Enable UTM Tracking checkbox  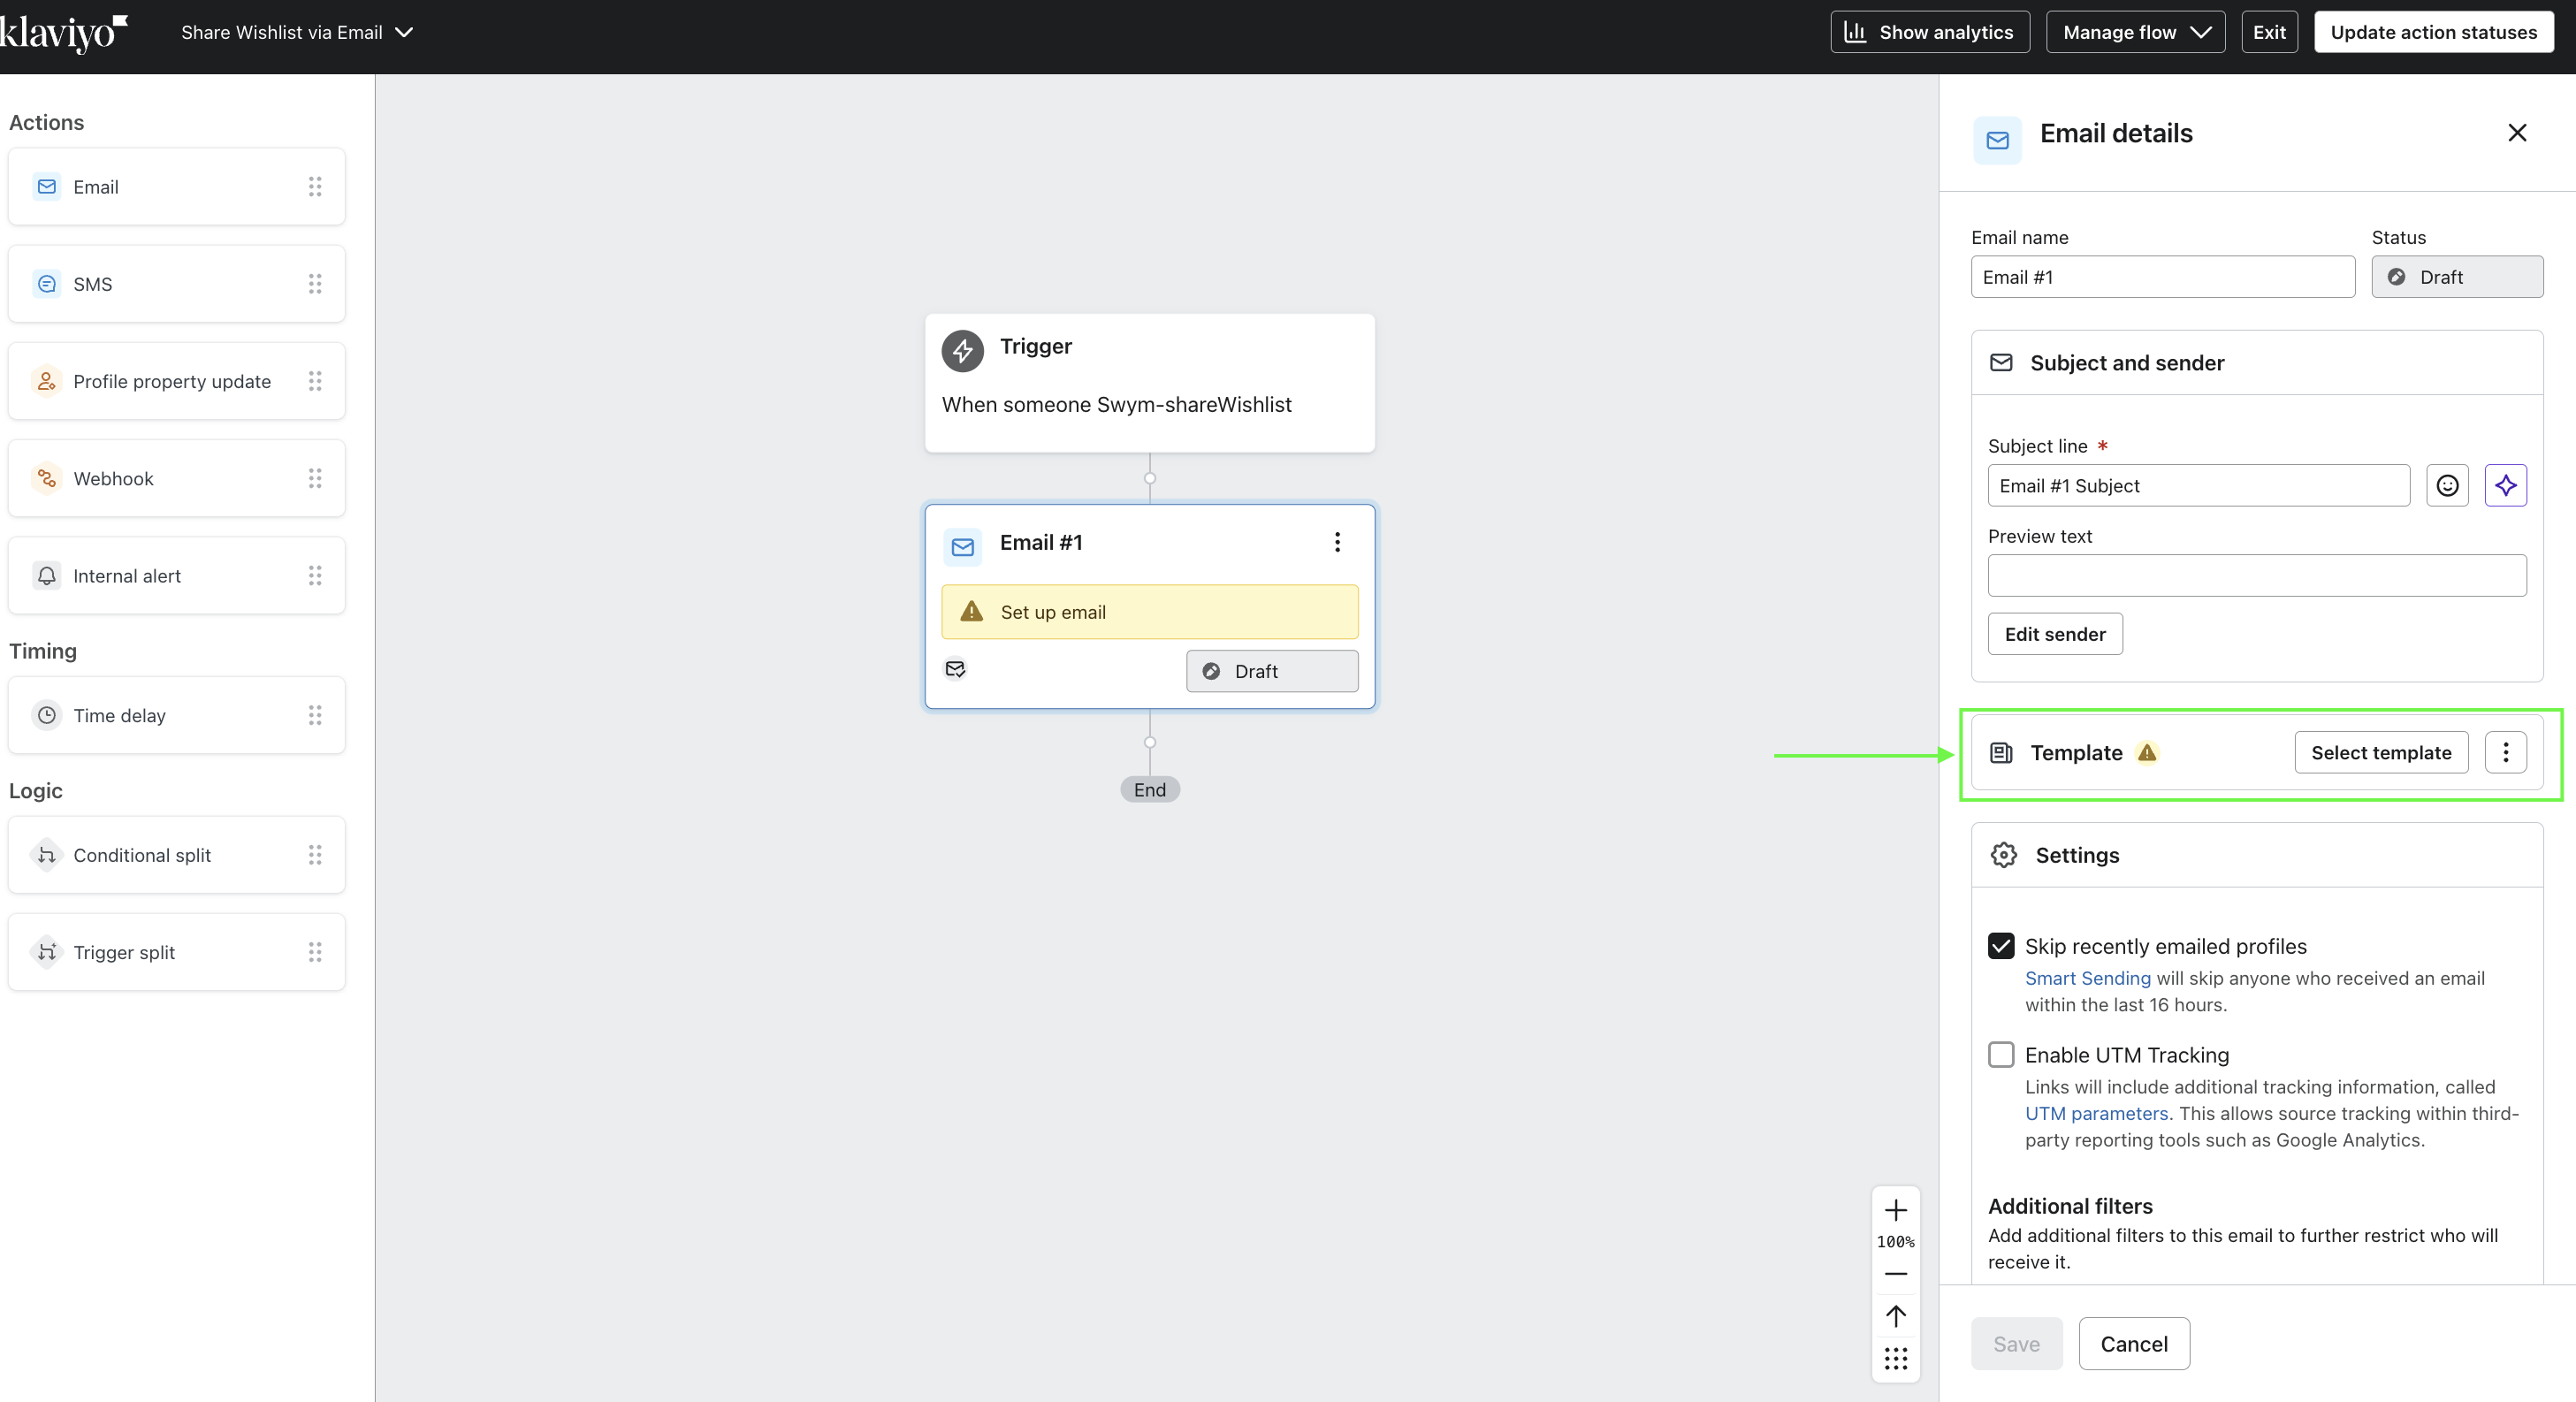[x=2000, y=1054]
